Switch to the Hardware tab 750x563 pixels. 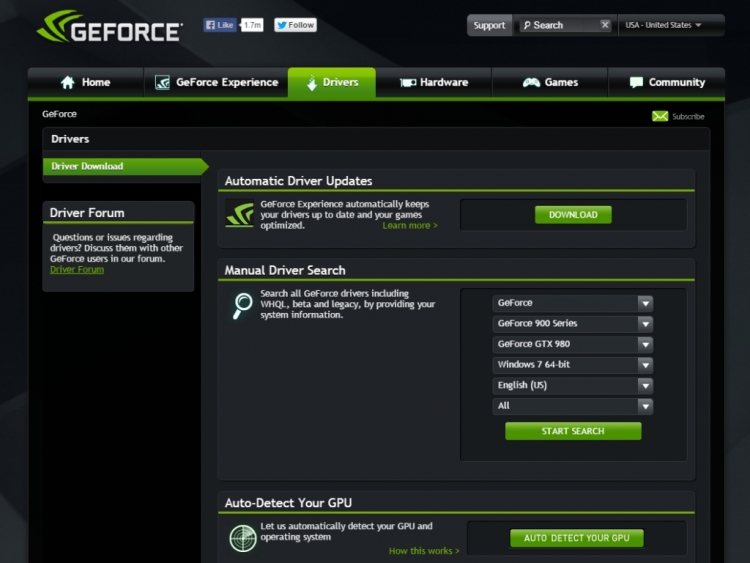point(434,83)
